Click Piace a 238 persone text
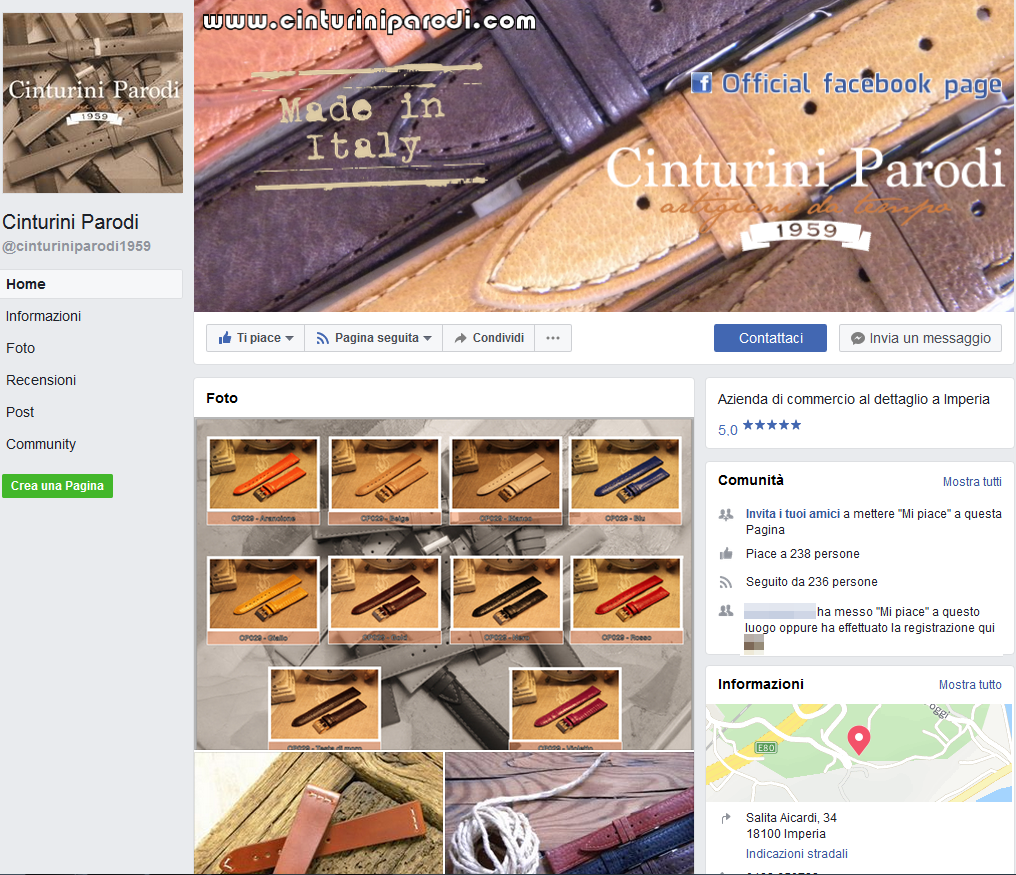Viewport: 1016px width, 875px height. [x=802, y=554]
